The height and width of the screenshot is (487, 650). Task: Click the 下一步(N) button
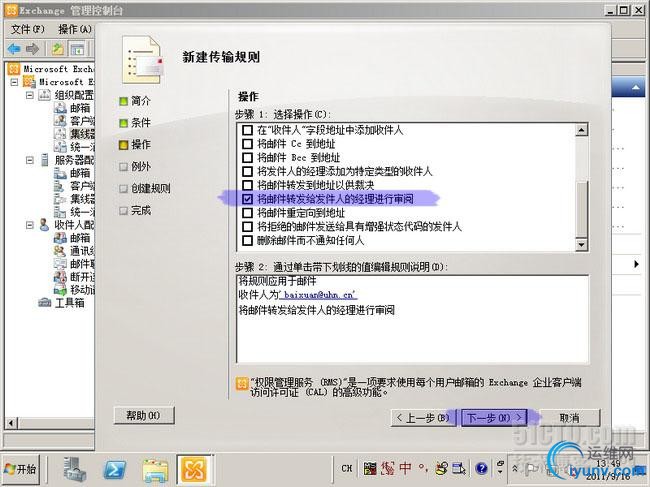click(x=494, y=418)
